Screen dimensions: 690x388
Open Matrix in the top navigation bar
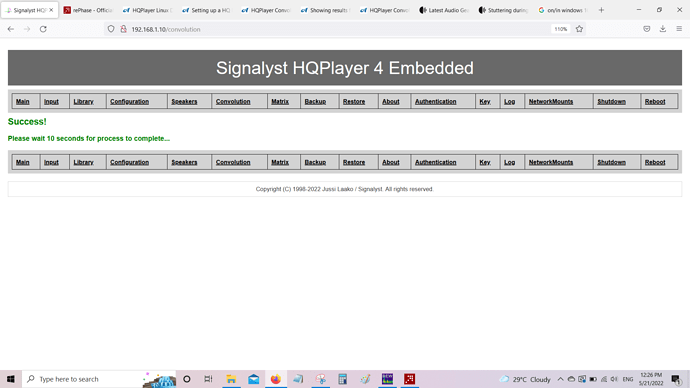point(280,102)
